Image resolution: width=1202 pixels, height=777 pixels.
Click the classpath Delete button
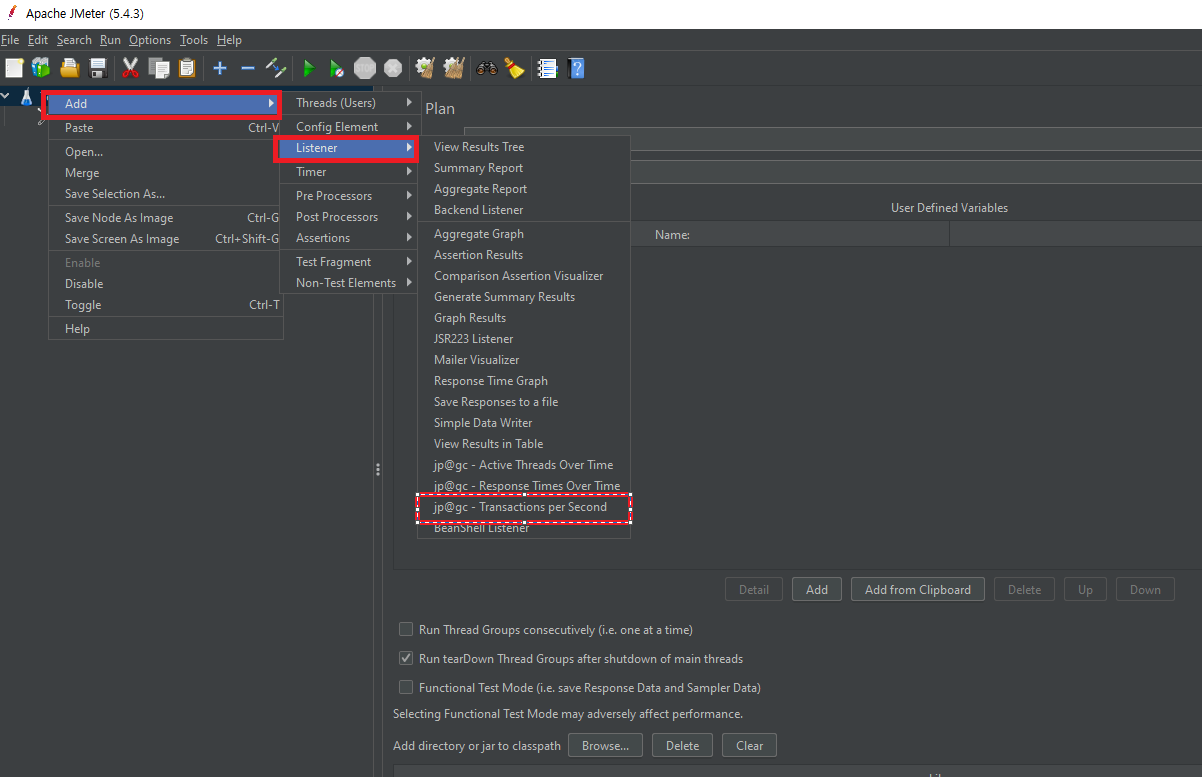(682, 745)
